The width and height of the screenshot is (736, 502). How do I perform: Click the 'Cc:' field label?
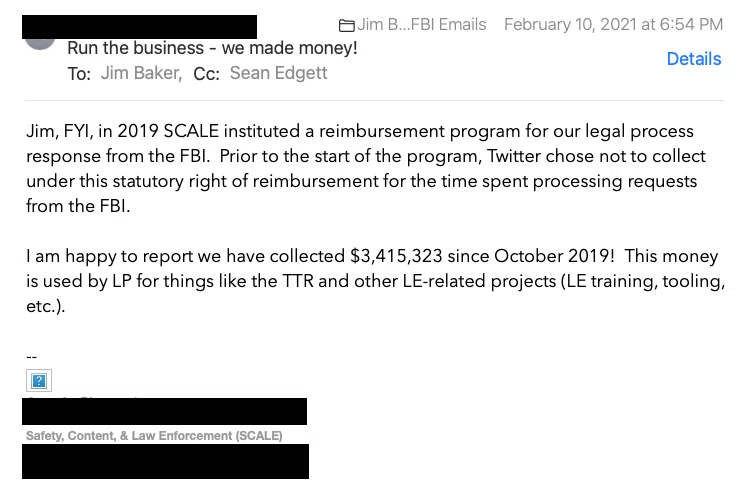(x=207, y=74)
